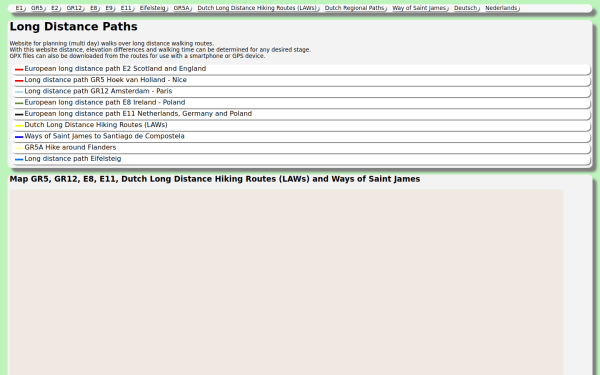The width and height of the screenshot is (600, 375).
Task: Open Way of Saint James in the top menu
Action: 419,8
